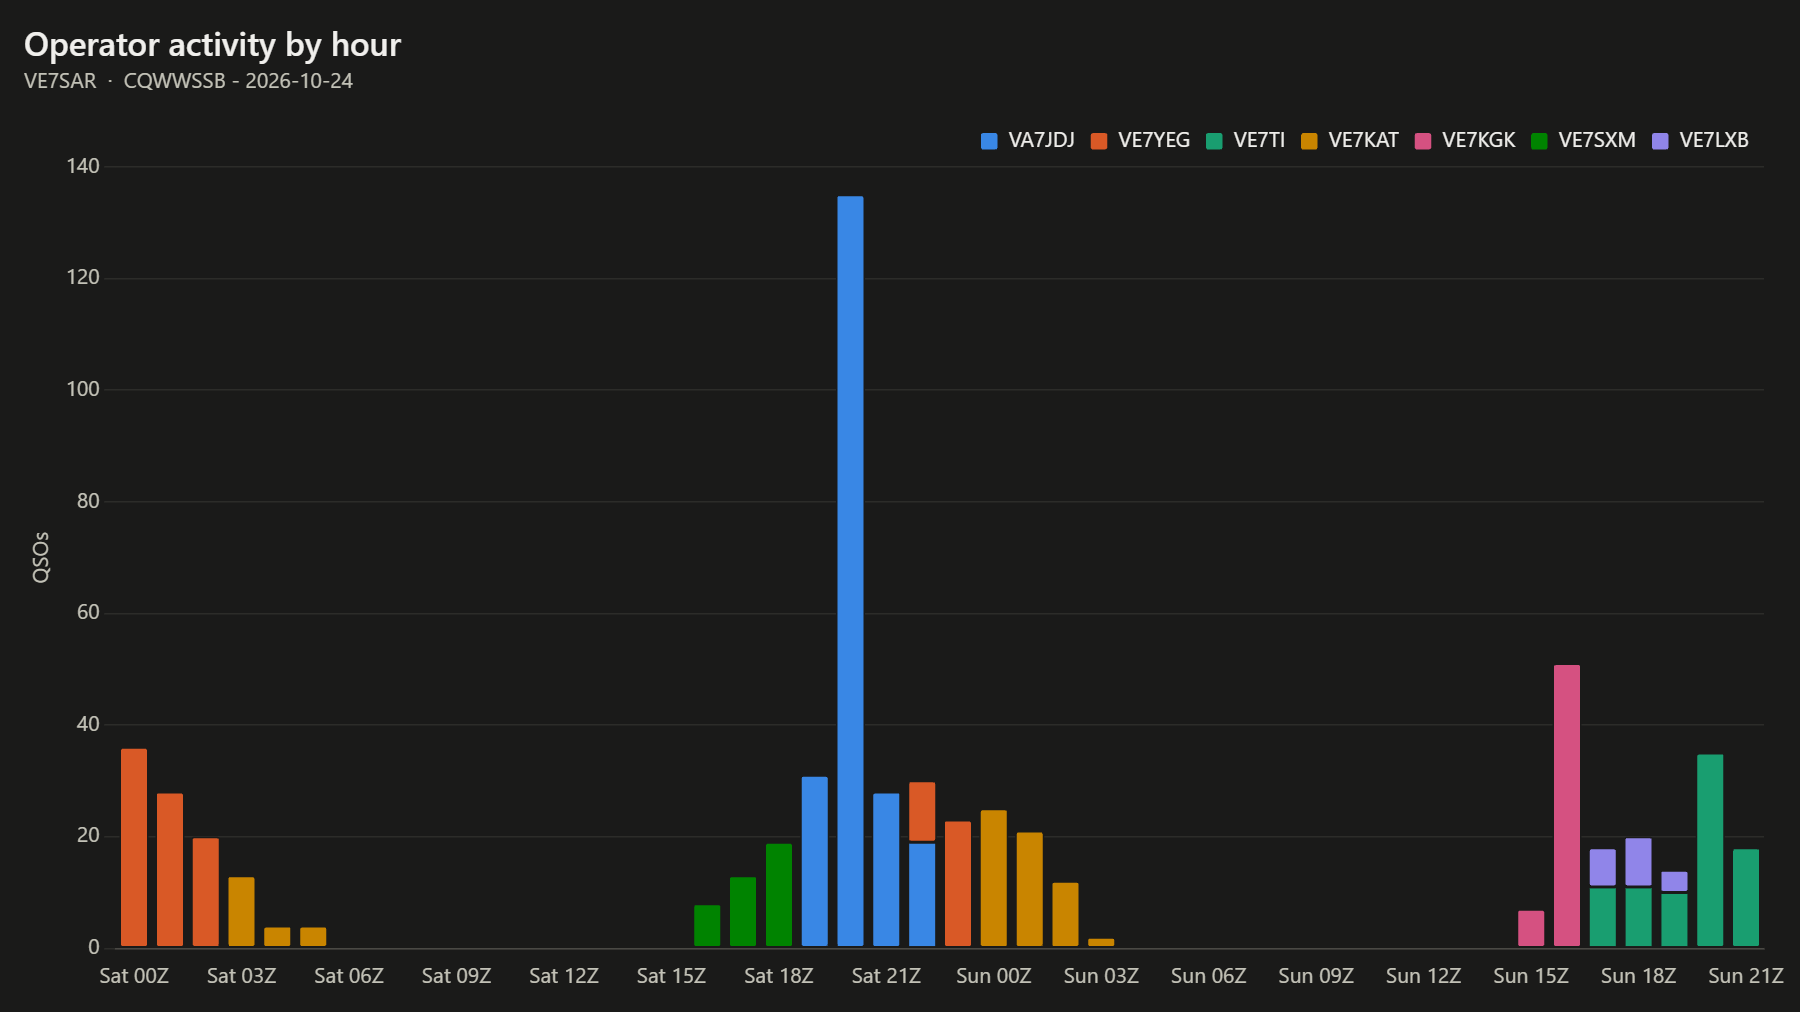Click the 'Sun 09Z' x-axis label
1800x1012 pixels.
[x=1316, y=976]
